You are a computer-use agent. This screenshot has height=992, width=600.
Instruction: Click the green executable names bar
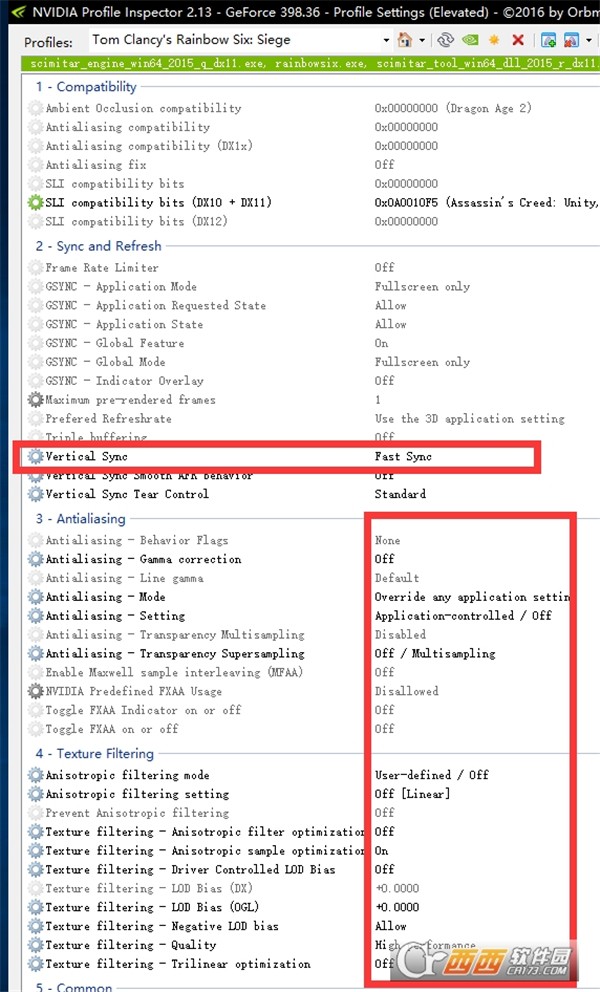click(310, 63)
